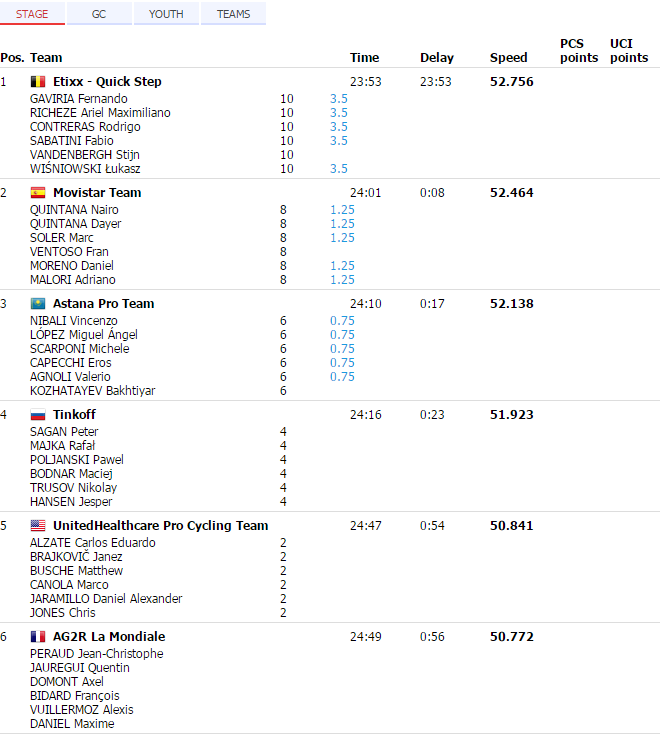
Task: Click the Russian flag beside Tinkoff
Action: click(38, 415)
